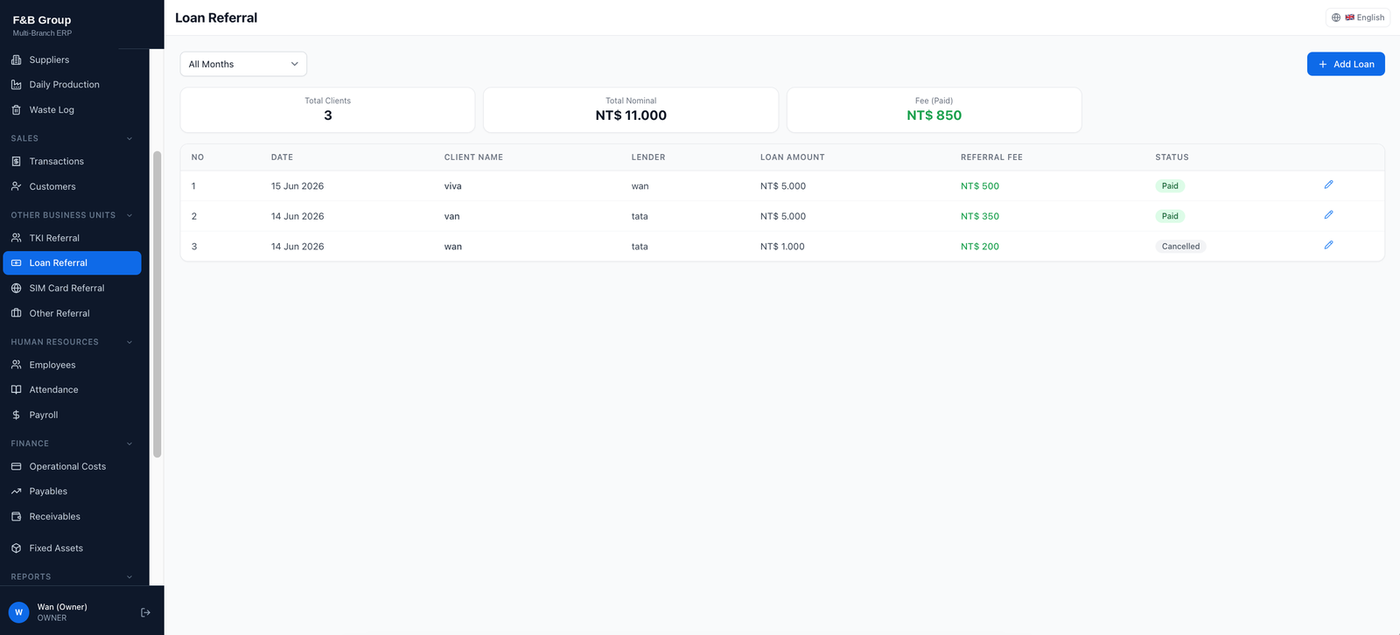Open the All Months filter dropdown

coord(243,64)
